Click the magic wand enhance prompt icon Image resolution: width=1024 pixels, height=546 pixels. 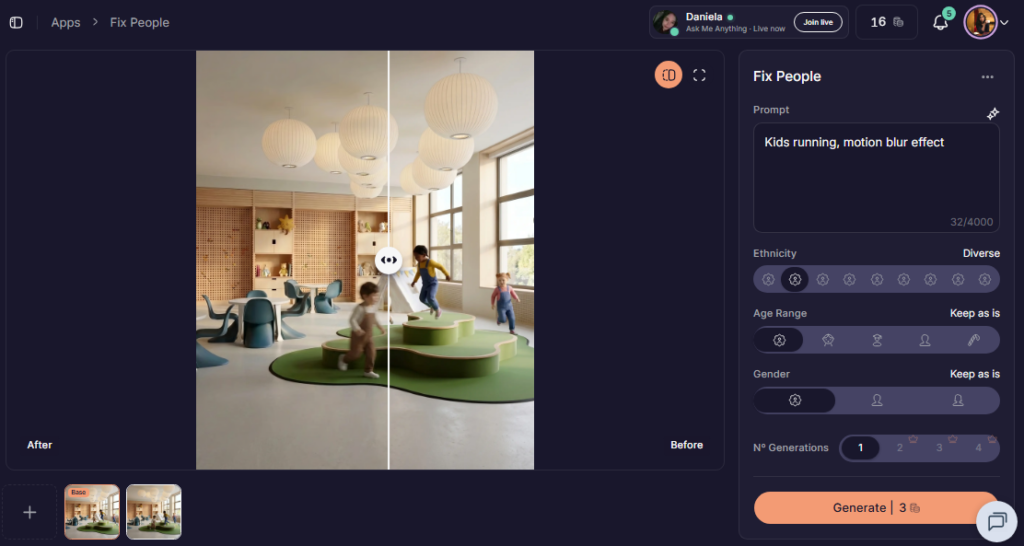coord(993,114)
